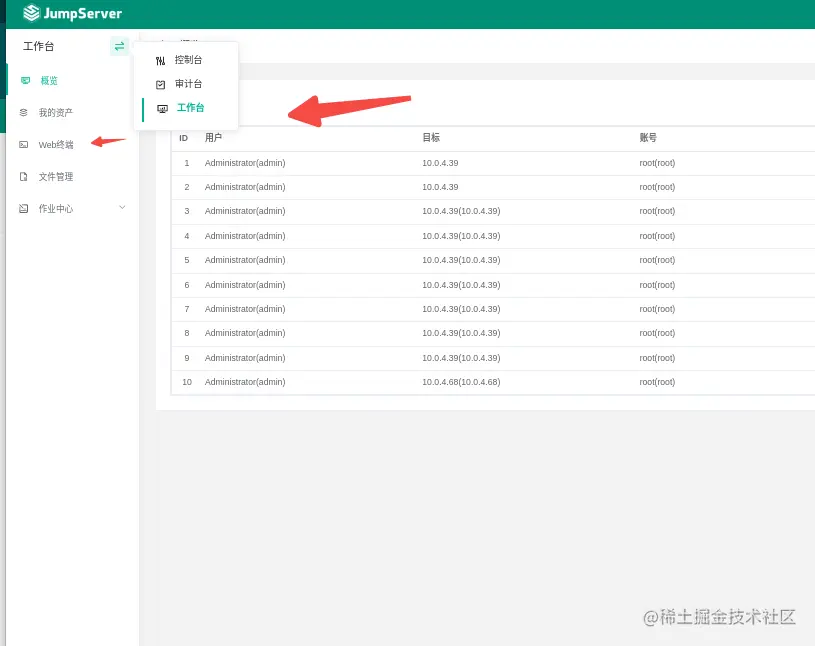Viewport: 815px width, 646px height.
Task: Click the 工作台 monitor icon in the menu
Action: click(x=163, y=109)
